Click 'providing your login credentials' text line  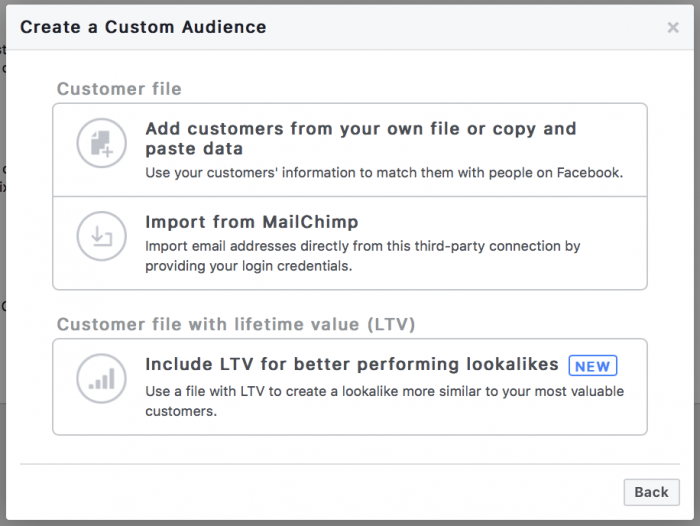point(248,266)
